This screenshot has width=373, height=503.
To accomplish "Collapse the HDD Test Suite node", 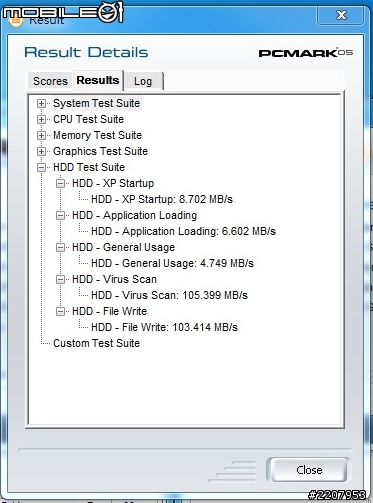I will (x=41, y=167).
